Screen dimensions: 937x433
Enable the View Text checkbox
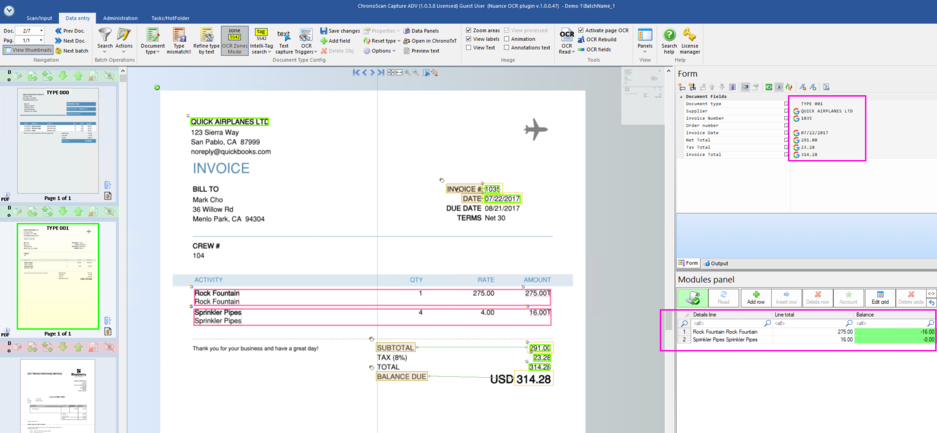[469, 48]
